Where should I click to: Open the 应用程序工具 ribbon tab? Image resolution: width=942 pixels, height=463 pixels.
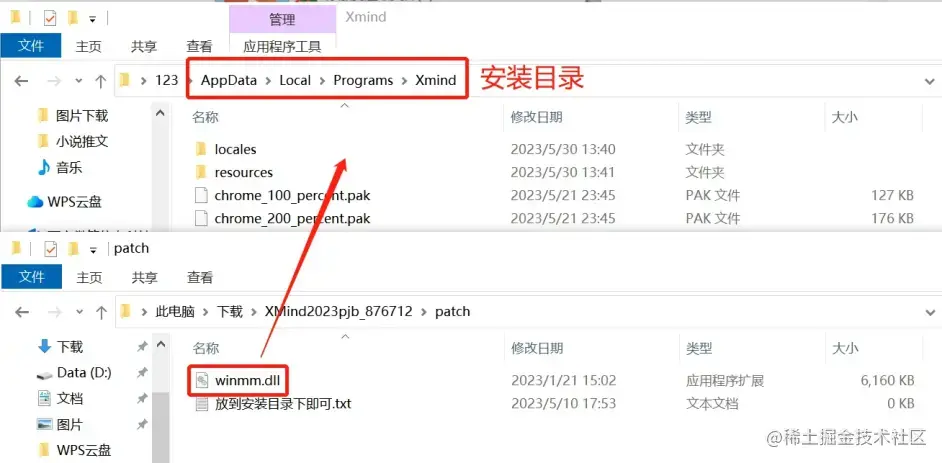(282, 46)
